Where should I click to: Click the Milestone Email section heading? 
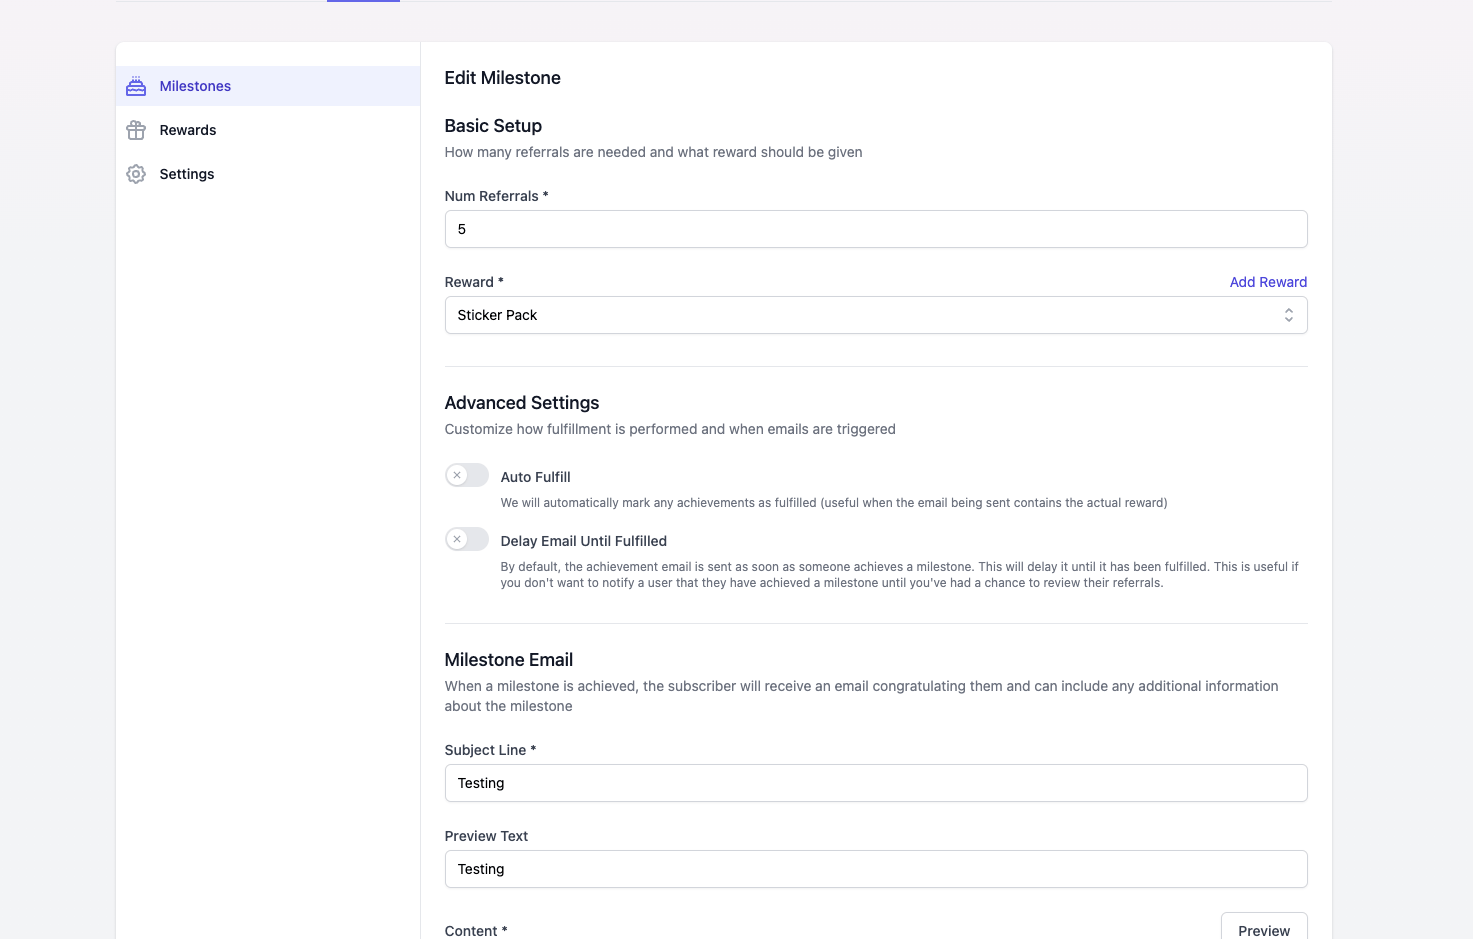click(x=509, y=660)
